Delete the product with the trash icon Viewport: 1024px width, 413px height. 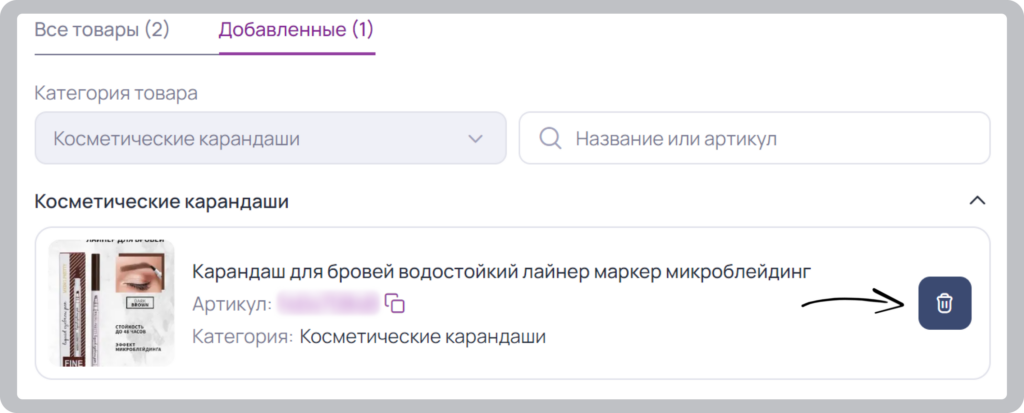[x=944, y=303]
